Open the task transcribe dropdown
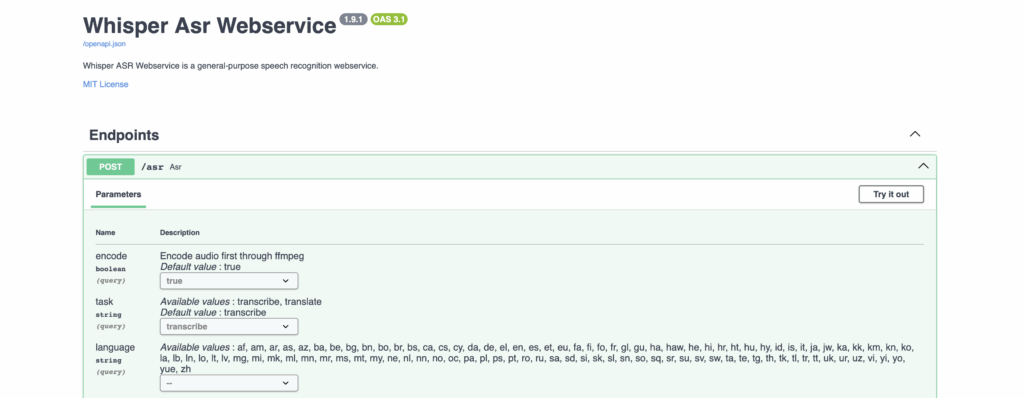 (x=229, y=326)
